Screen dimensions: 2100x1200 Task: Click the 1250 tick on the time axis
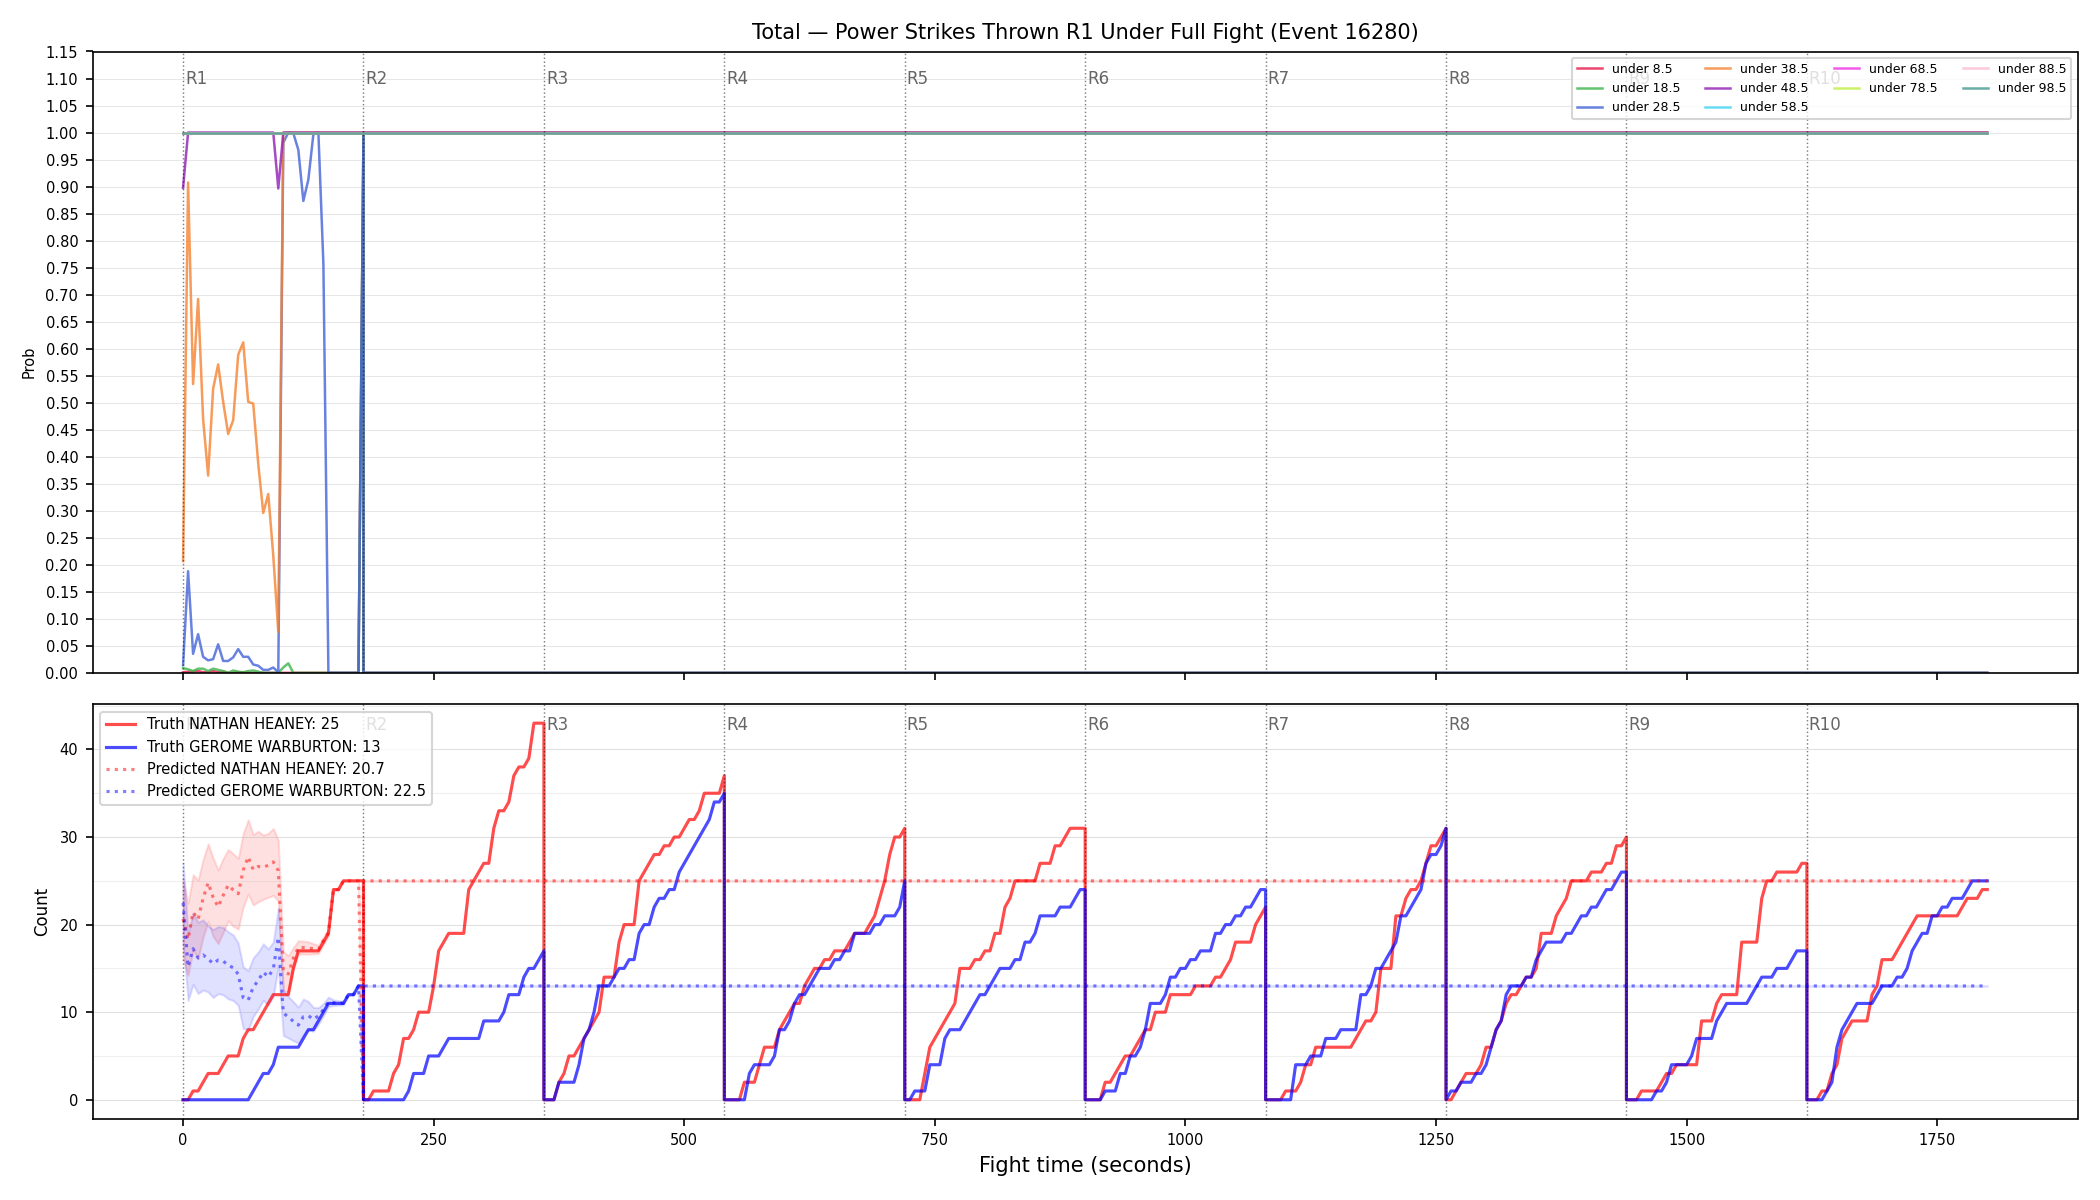pos(1436,1139)
